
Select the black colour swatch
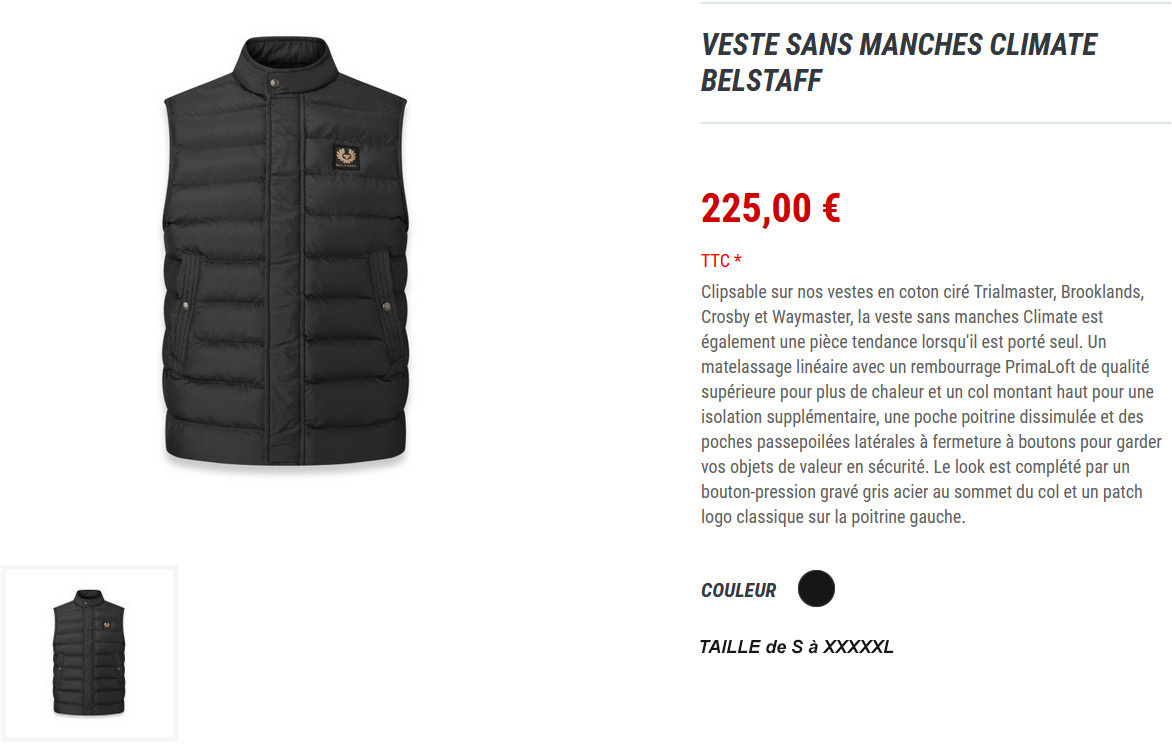tap(816, 588)
